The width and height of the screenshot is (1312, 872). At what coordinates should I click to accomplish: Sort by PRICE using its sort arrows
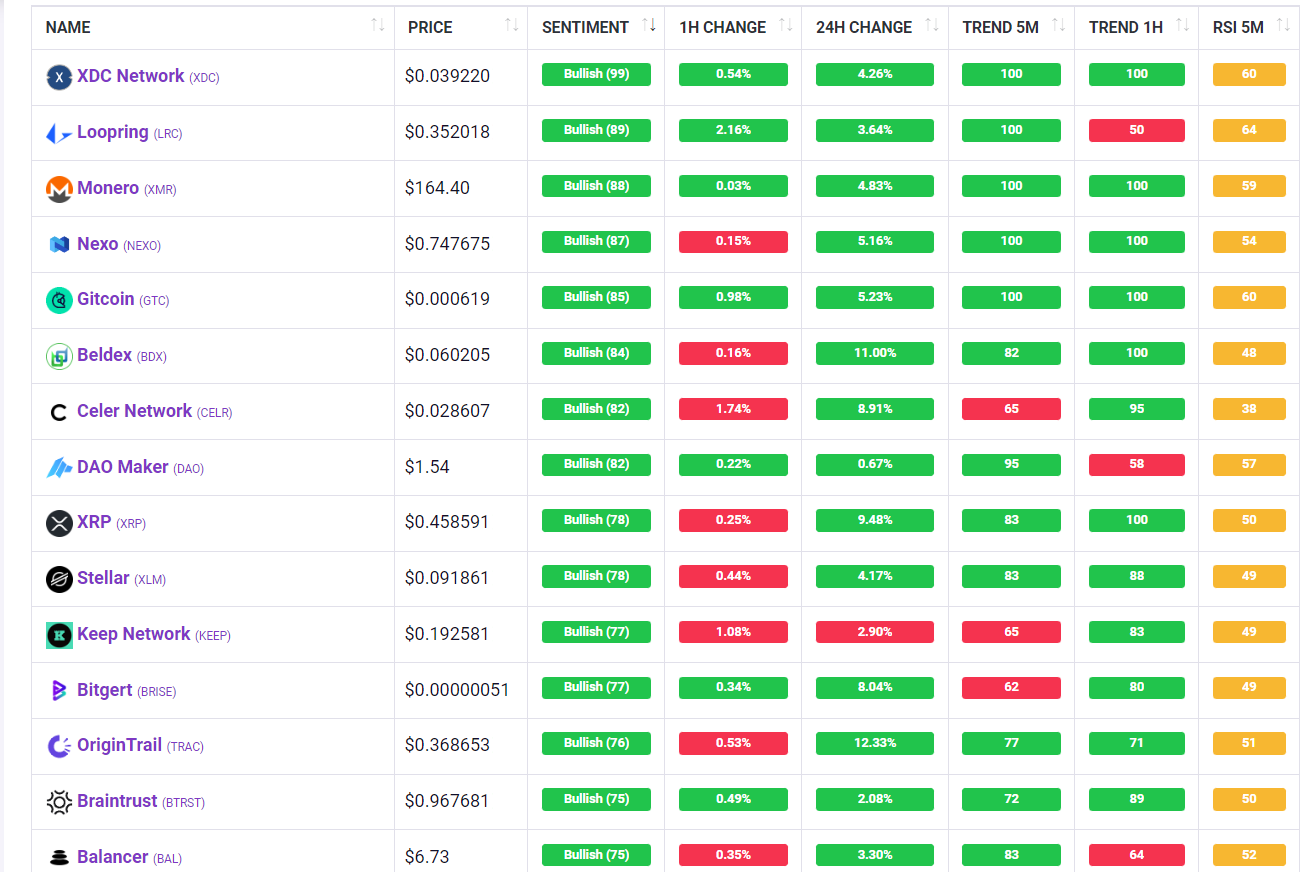(511, 26)
